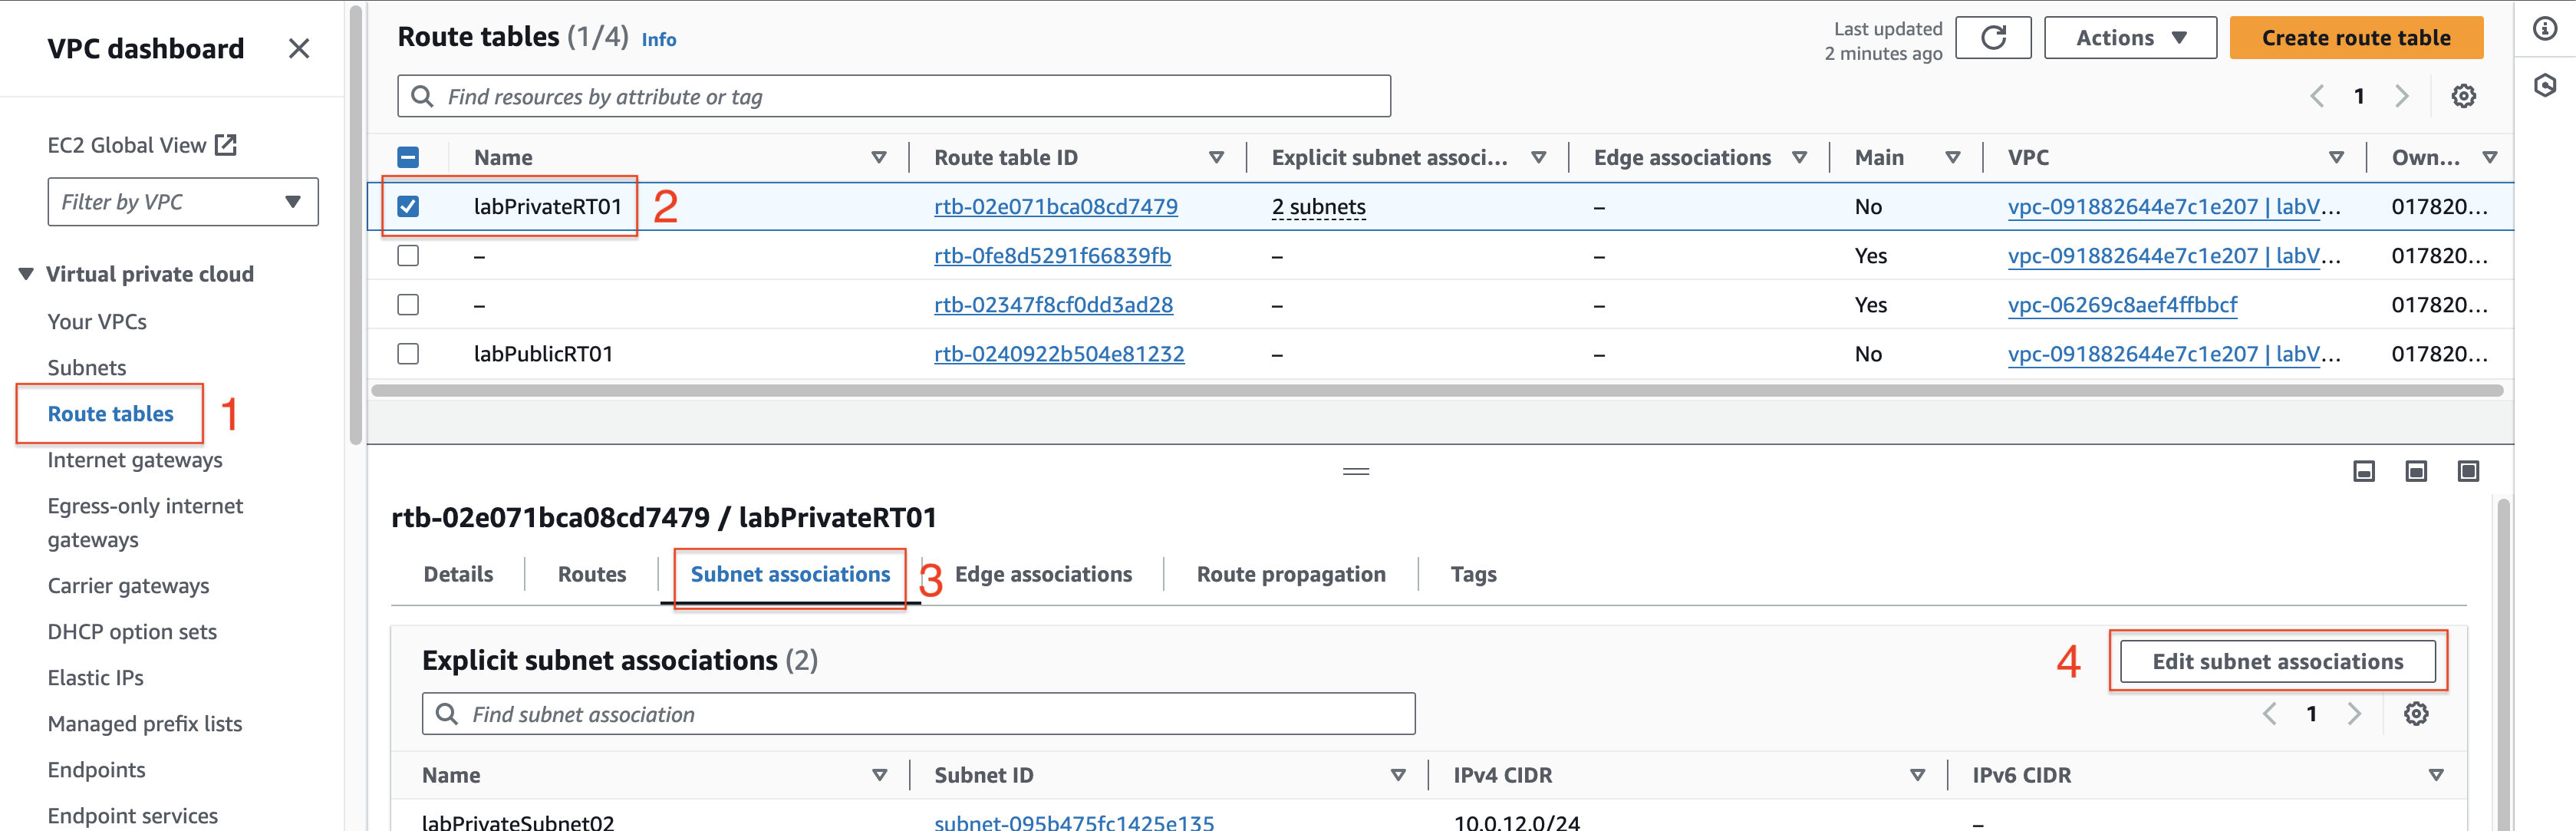Viewport: 2576px width, 831px height.
Task: Open subnet associations preferences gear
Action: (x=2416, y=714)
